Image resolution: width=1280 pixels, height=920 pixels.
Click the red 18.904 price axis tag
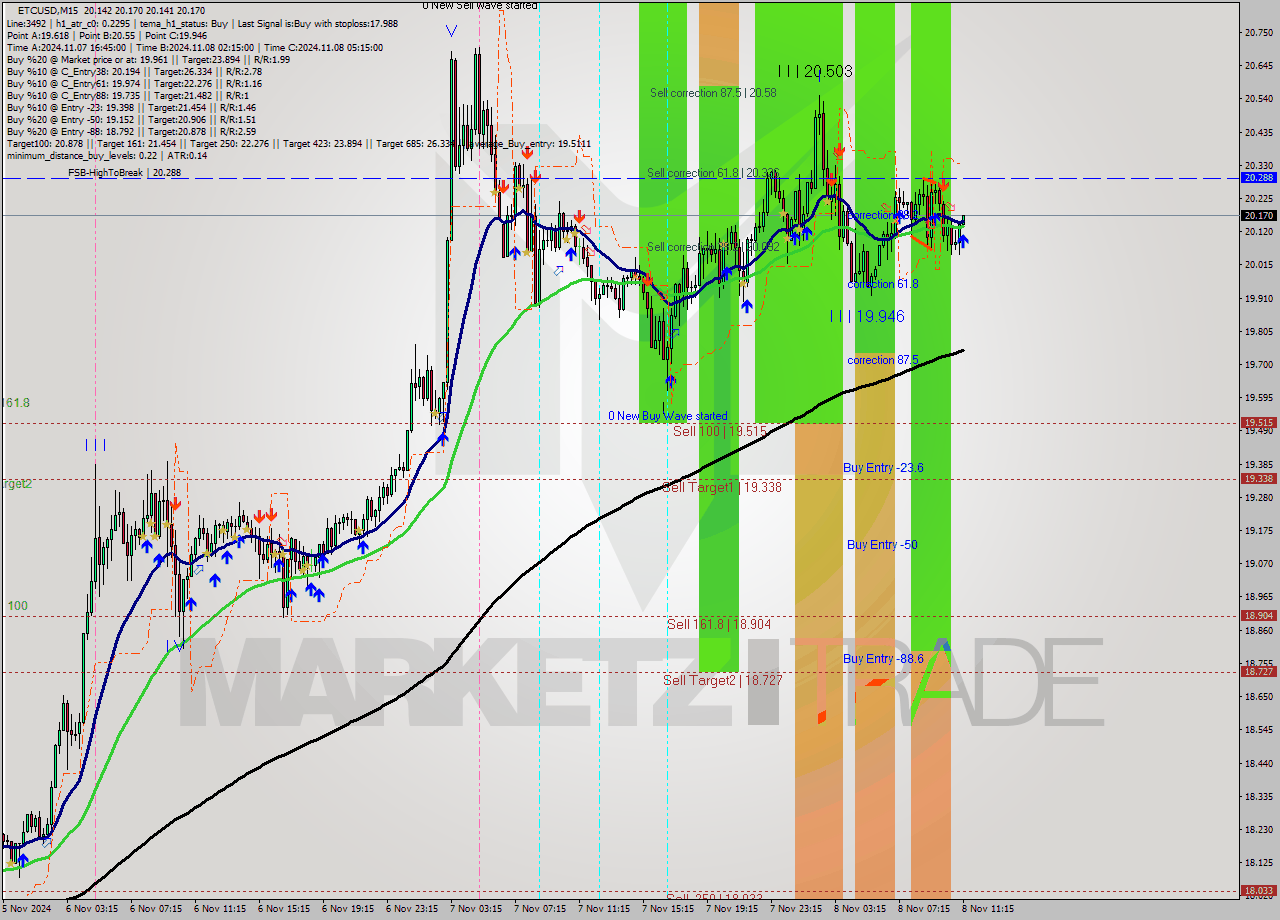tap(1258, 616)
